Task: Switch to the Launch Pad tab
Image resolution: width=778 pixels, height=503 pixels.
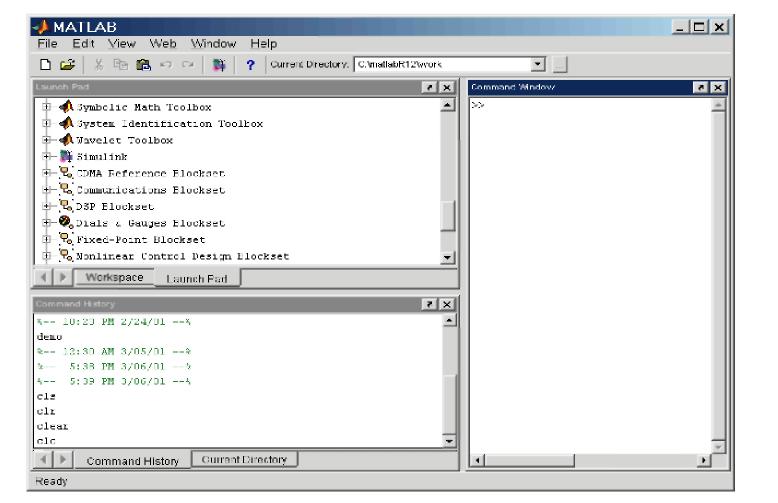Action: pos(197,278)
